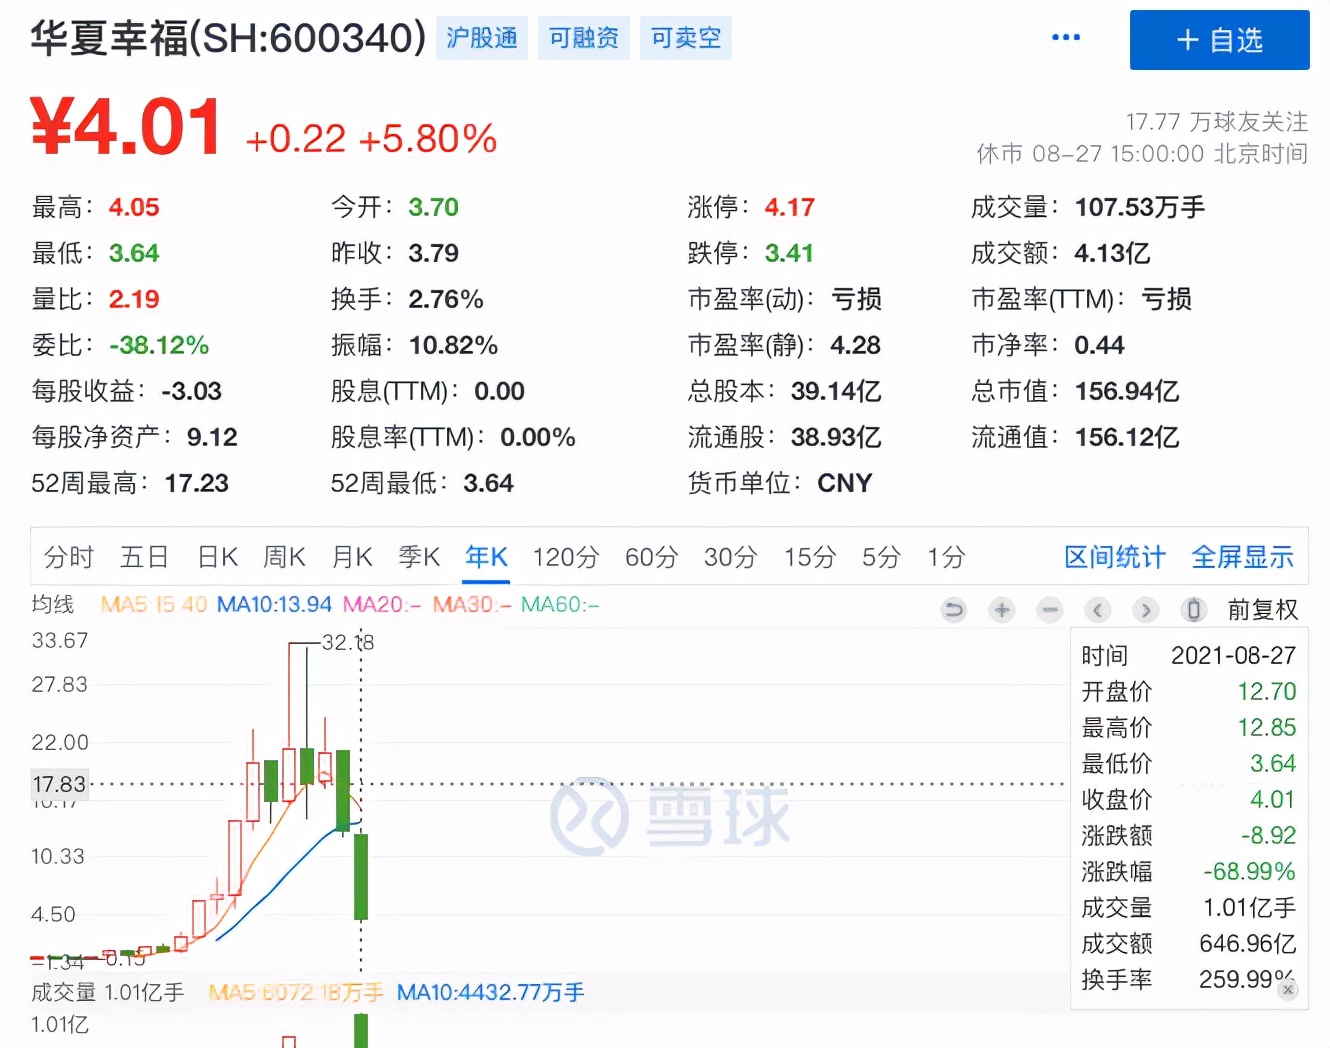The image size is (1330, 1048).
Task: Close the candle details info popup
Action: coord(1288,989)
